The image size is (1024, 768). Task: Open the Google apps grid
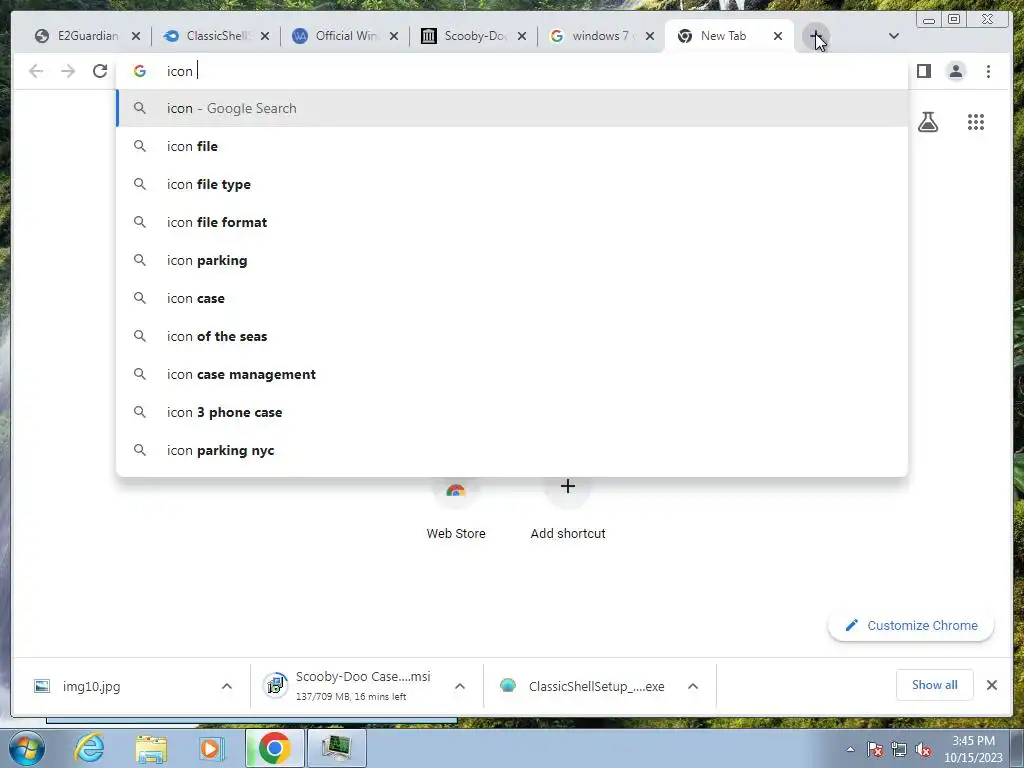point(976,121)
